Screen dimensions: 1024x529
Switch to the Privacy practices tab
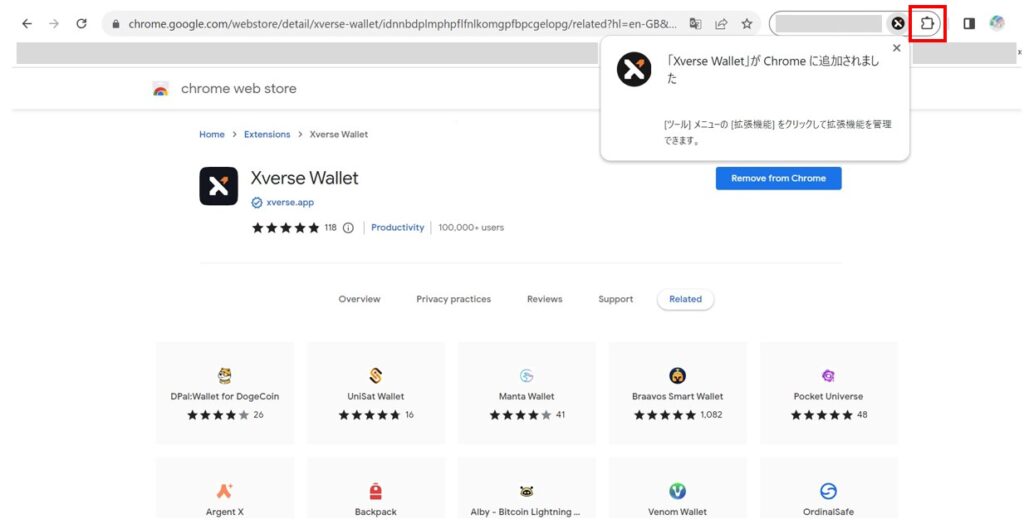(x=453, y=299)
